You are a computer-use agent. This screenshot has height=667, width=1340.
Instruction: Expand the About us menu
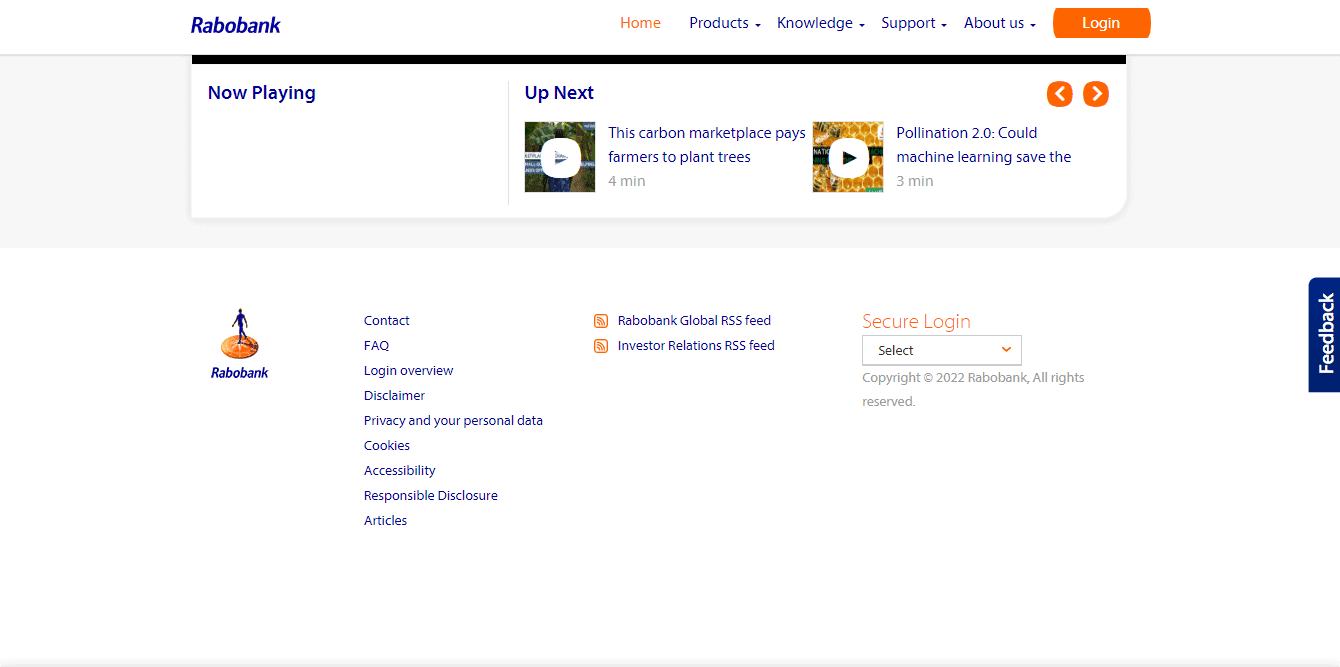coord(1000,23)
